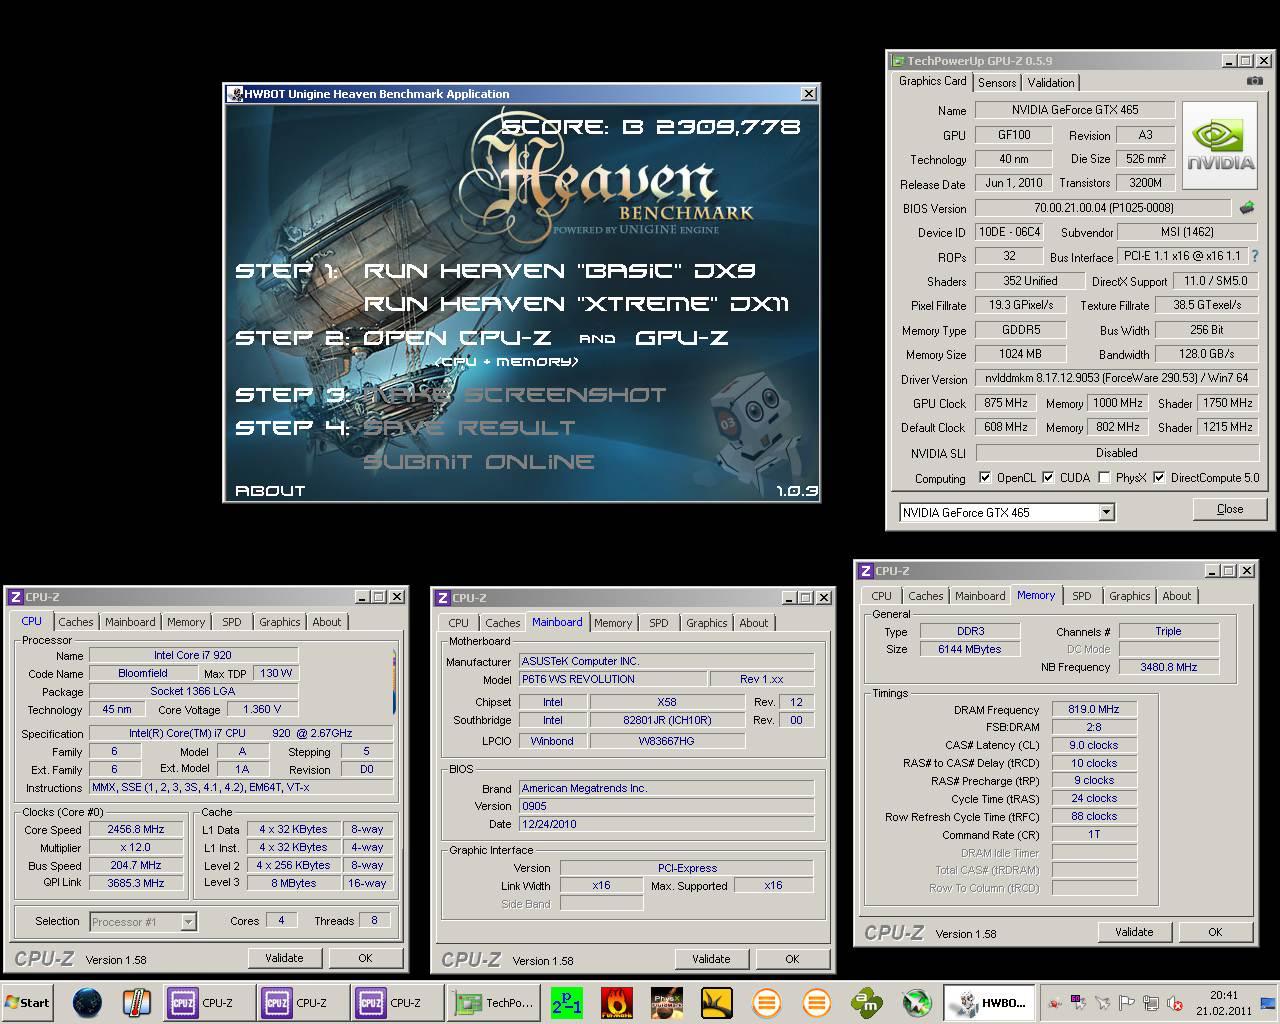This screenshot has width=1280, height=1024.
Task: Click the GPU Name field NVIDIA GeForce GTX 465
Action: [1075, 110]
